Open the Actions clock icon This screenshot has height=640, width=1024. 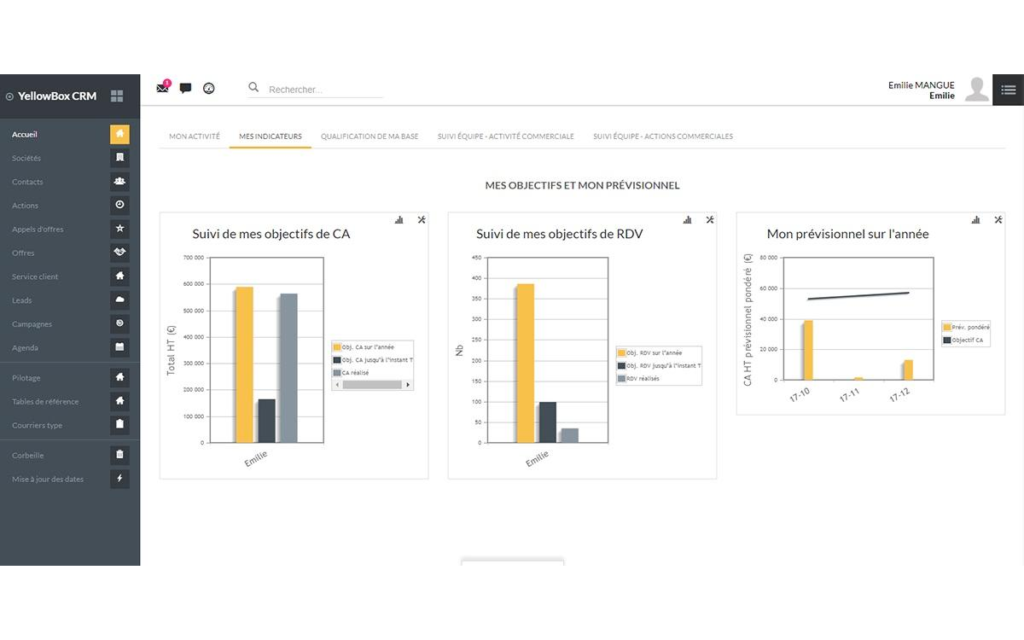click(120, 205)
